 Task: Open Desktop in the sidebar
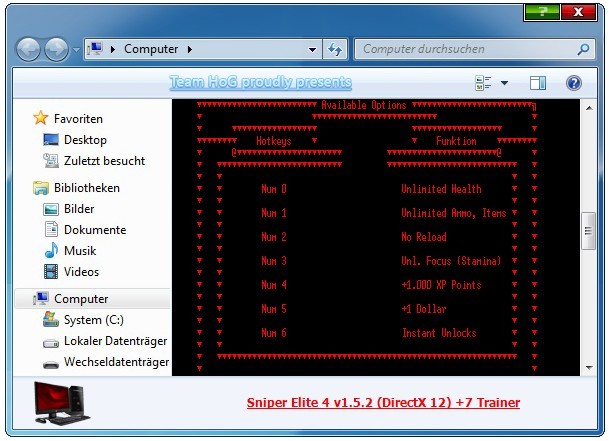85,139
